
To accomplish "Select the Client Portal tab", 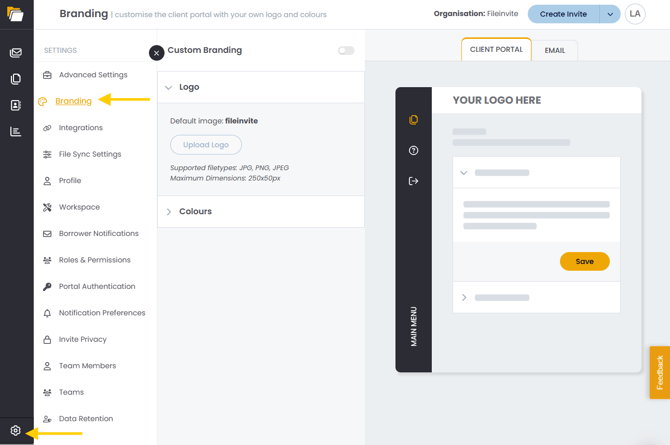I will coord(496,50).
